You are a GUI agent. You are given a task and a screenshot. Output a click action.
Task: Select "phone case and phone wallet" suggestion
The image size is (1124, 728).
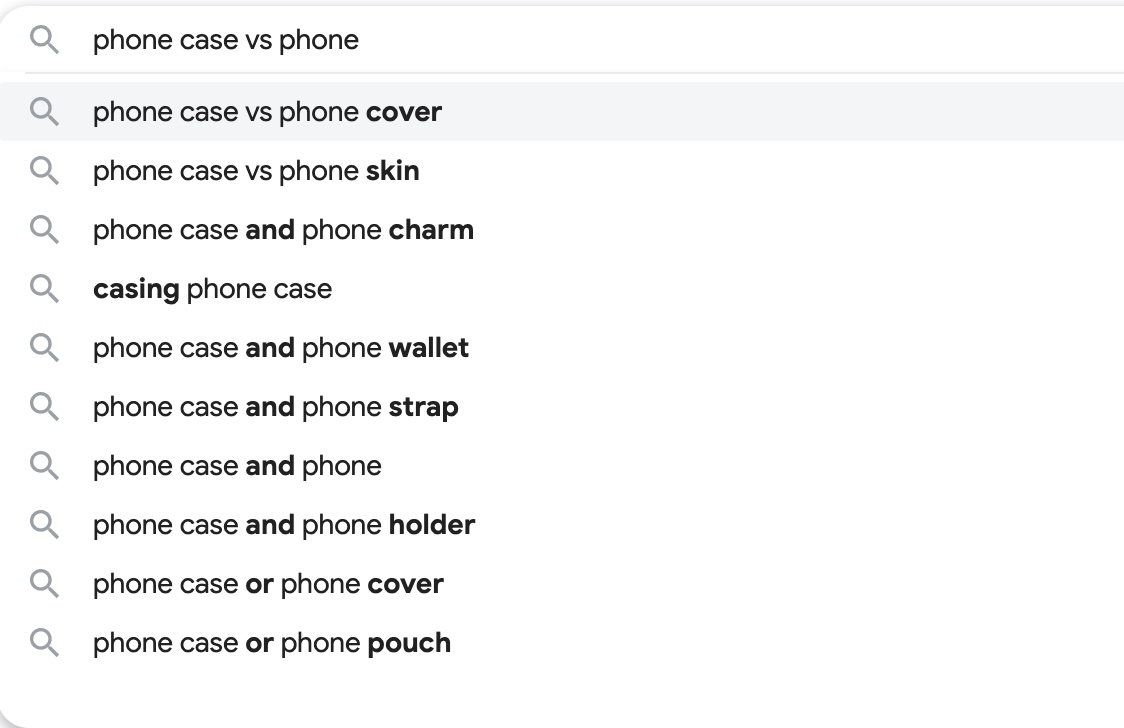pyautogui.click(x=281, y=348)
